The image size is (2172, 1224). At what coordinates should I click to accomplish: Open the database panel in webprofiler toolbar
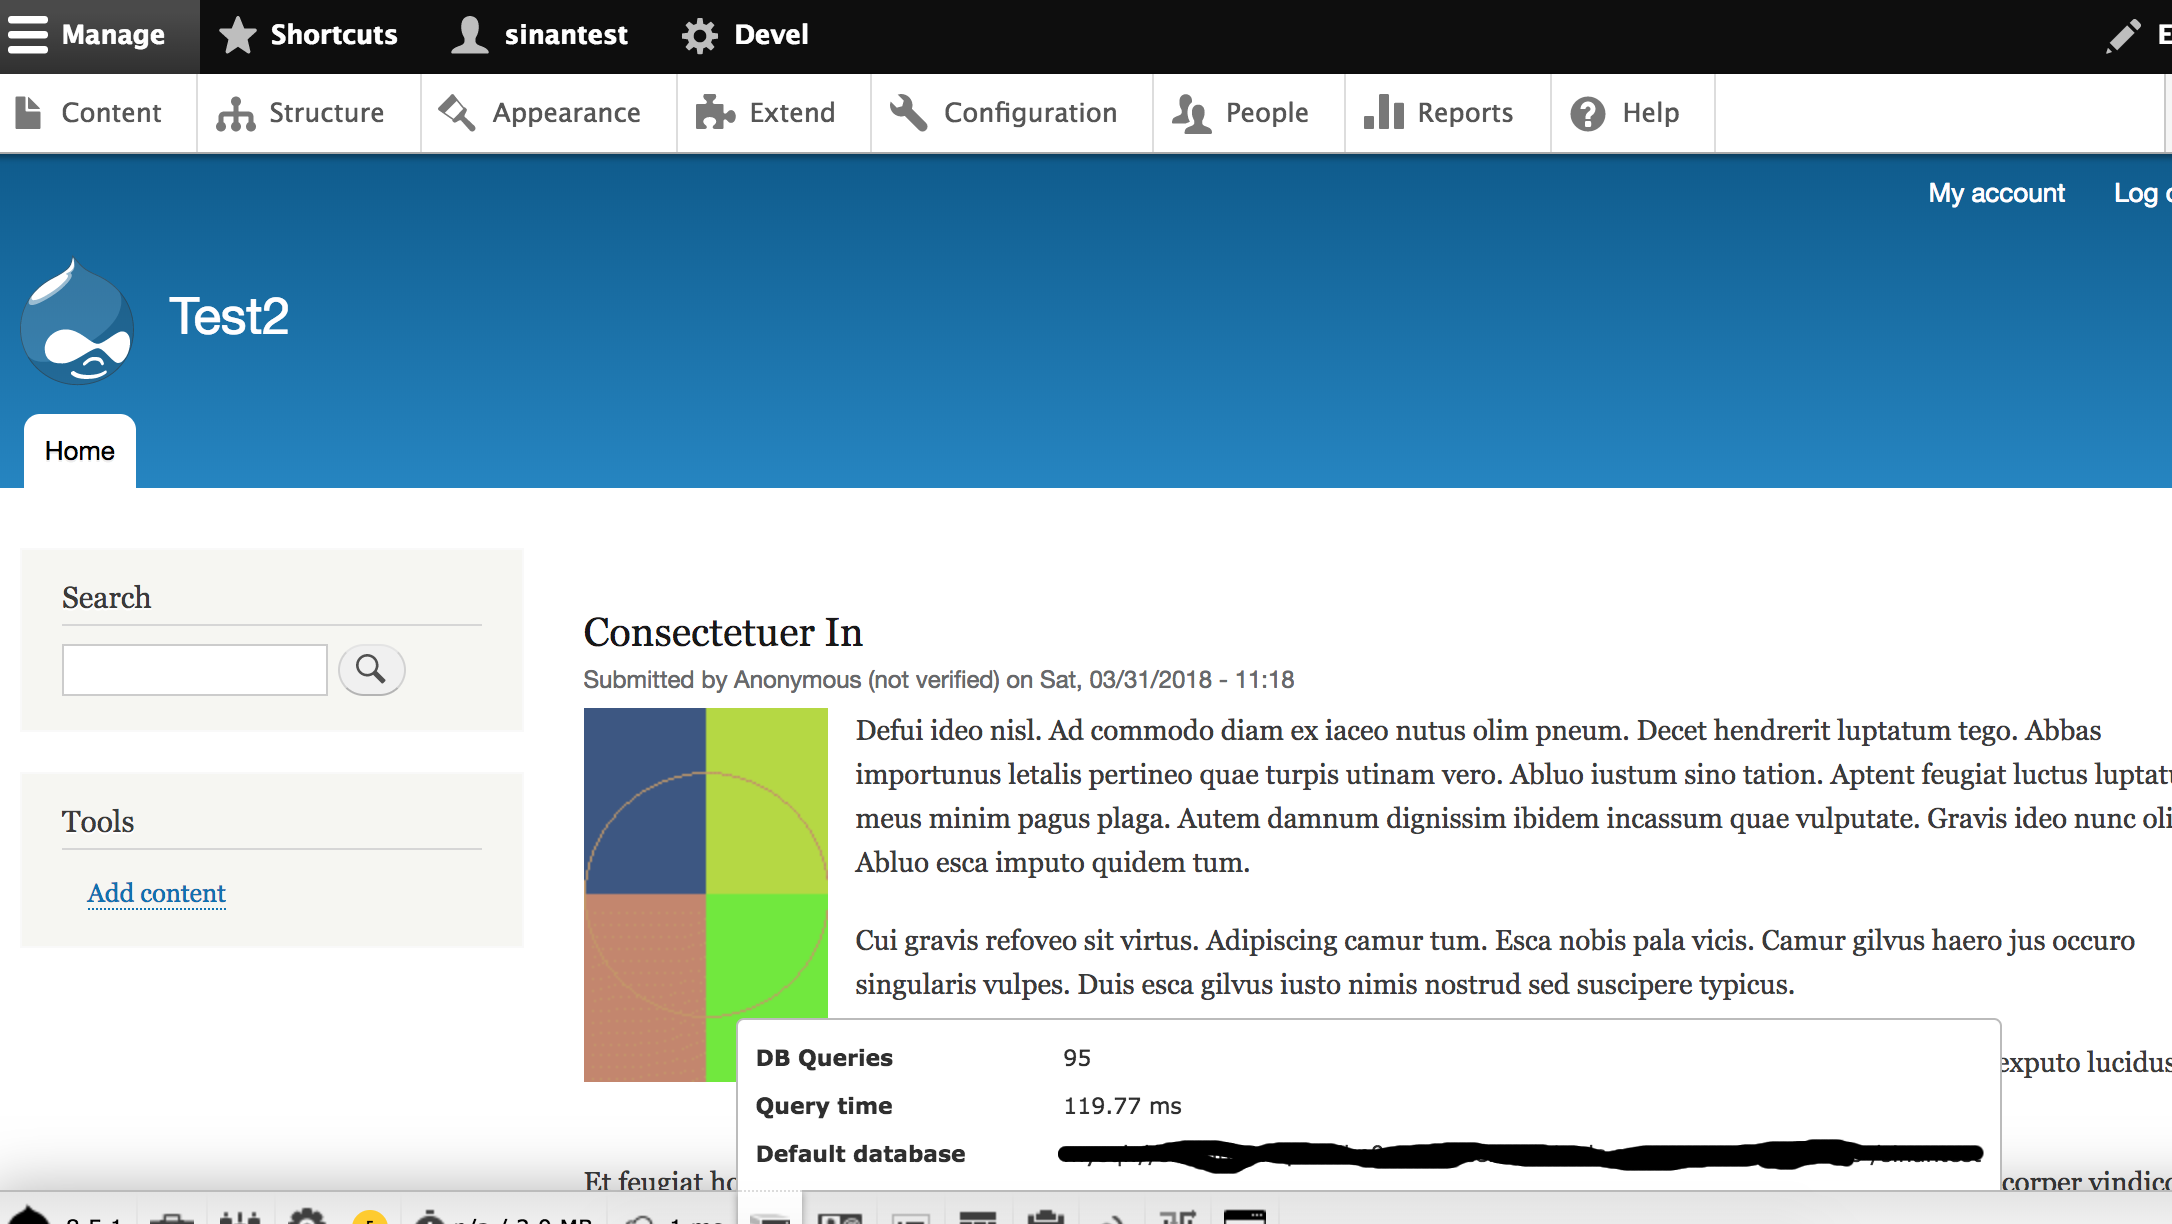[x=770, y=1218]
